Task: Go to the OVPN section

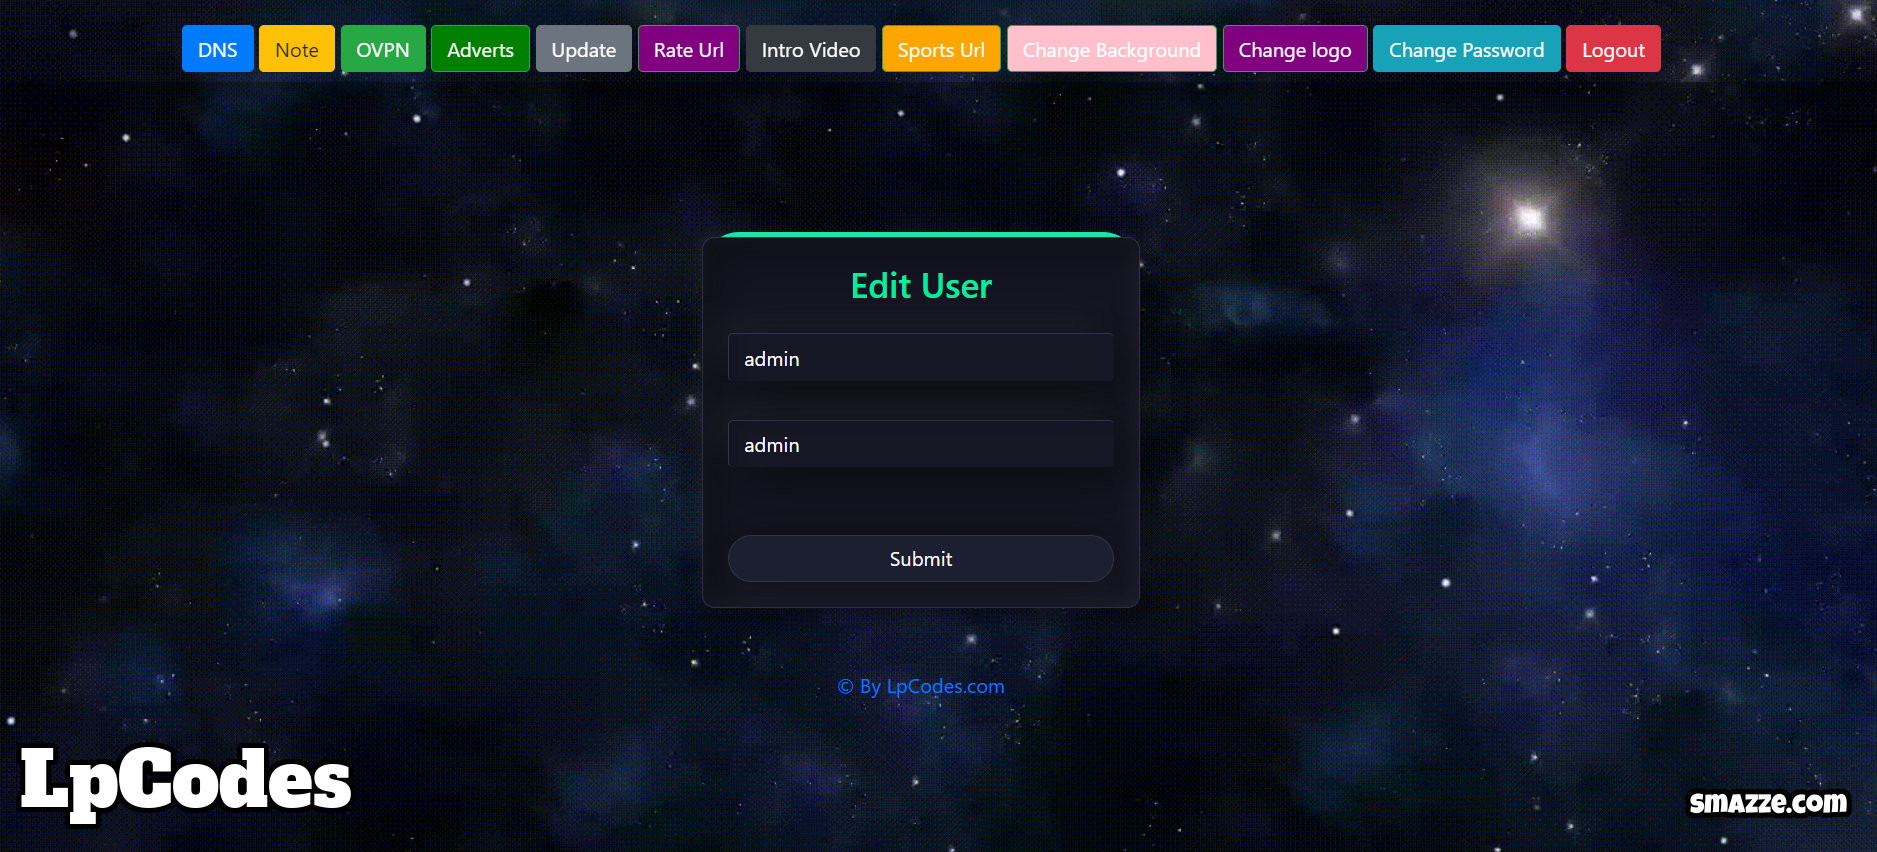Action: [x=383, y=49]
